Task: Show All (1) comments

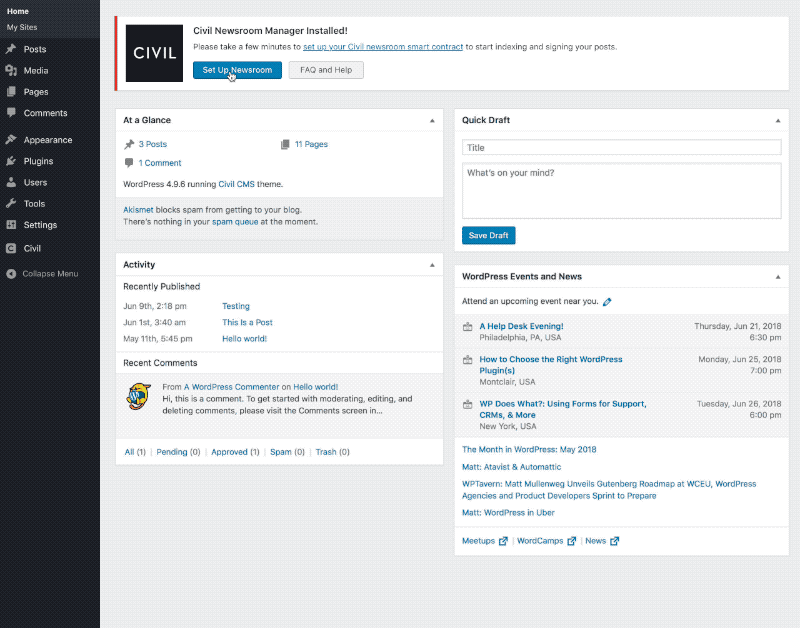Action: 135,452
